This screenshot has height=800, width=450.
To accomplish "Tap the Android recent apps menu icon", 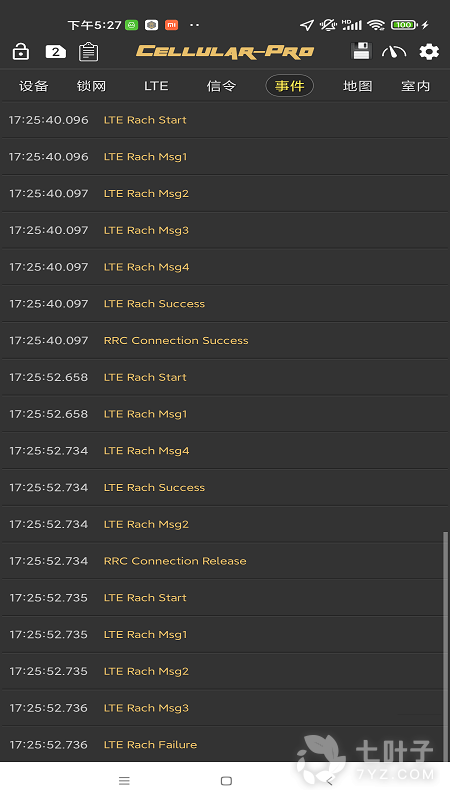I will pos(124,781).
